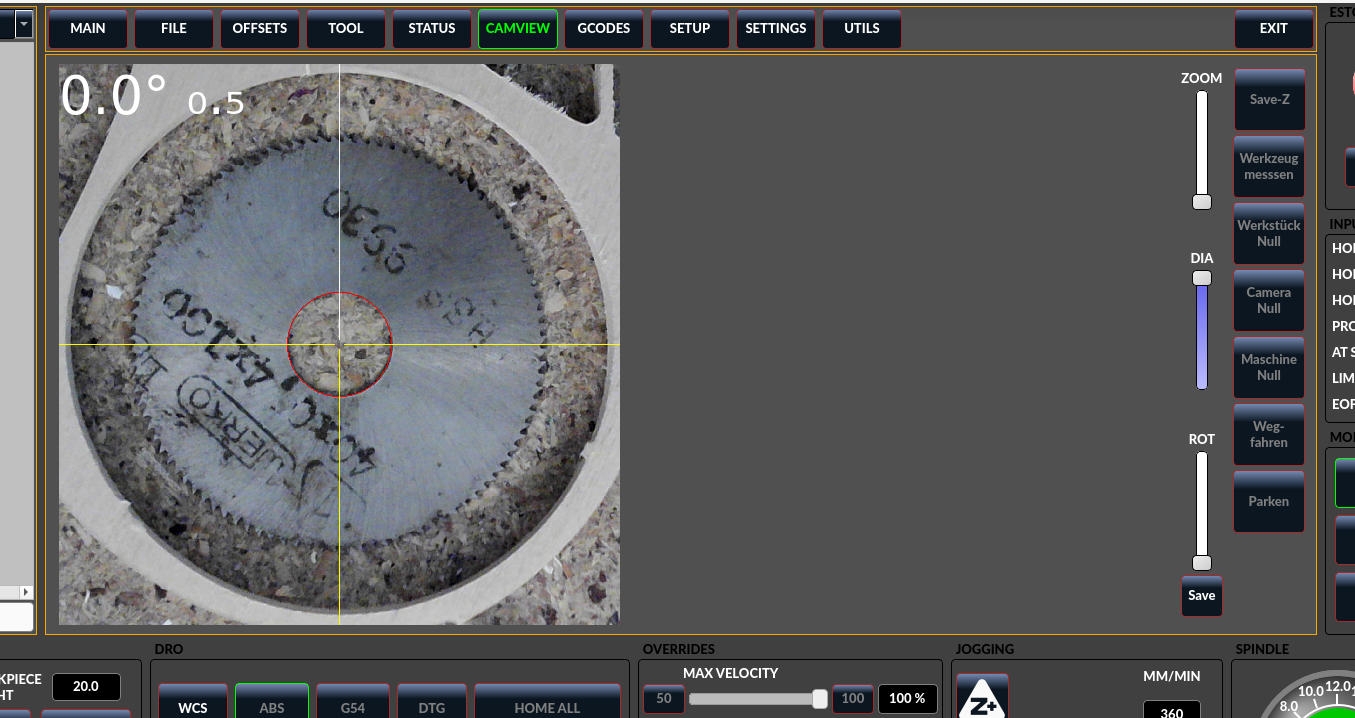The image size is (1355, 718).
Task: Set max velocity override to 100
Action: [853, 698]
